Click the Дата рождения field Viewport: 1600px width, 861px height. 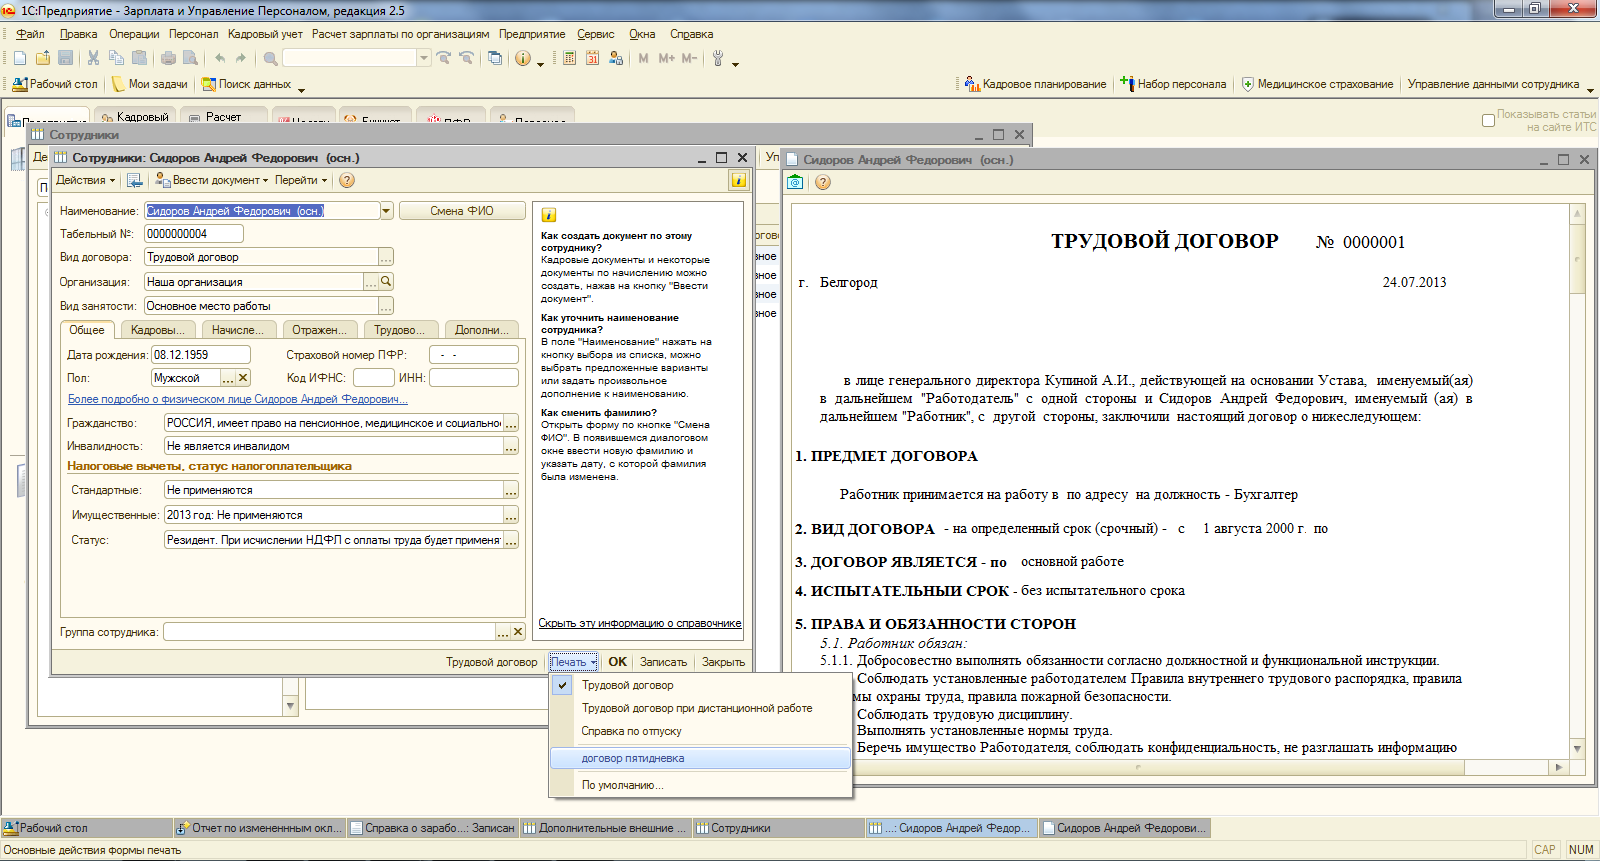coord(200,355)
